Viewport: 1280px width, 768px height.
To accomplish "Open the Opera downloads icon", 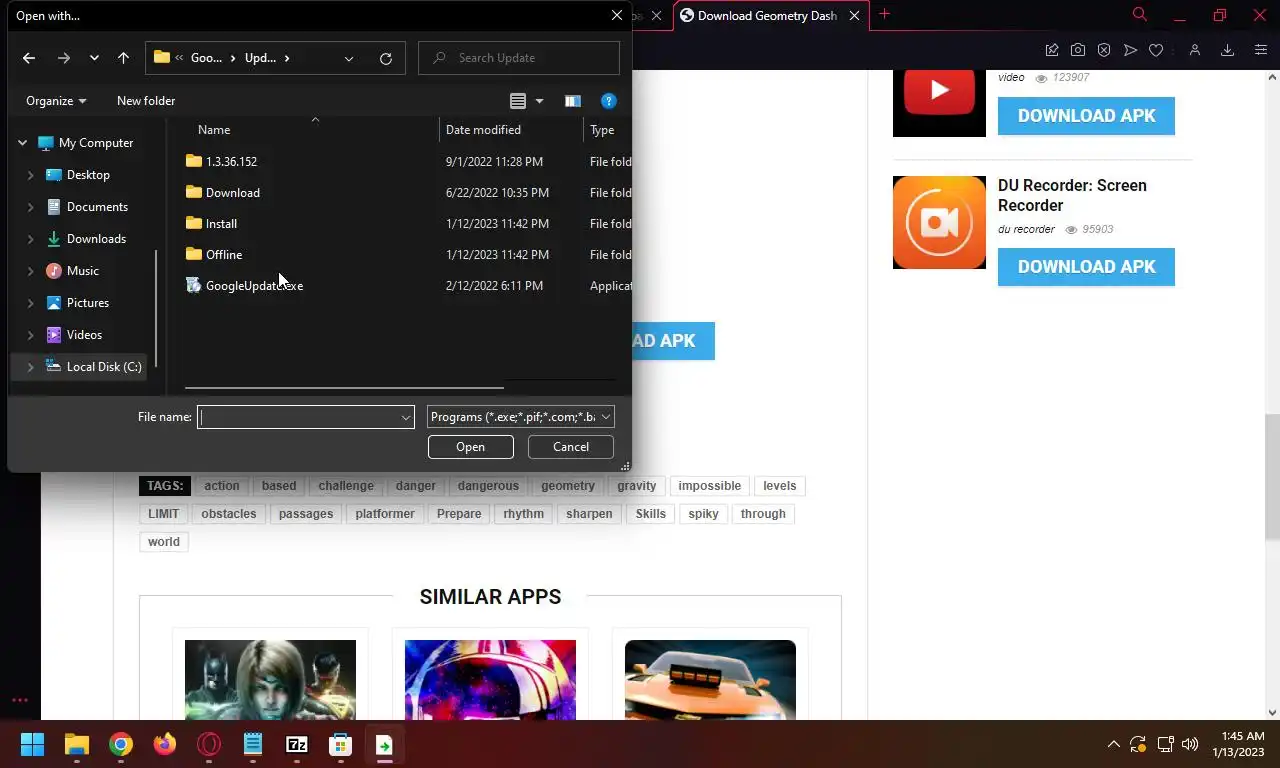I will pos(1228,50).
